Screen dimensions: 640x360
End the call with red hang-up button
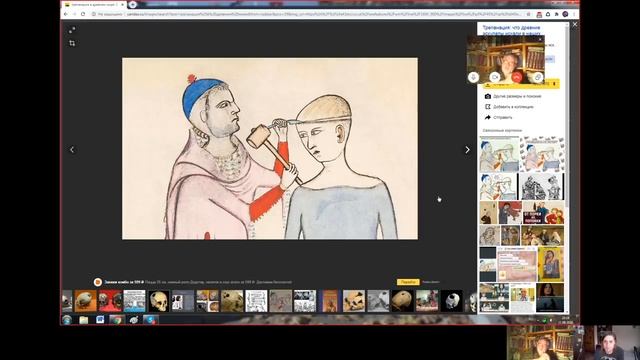pyautogui.click(x=517, y=77)
